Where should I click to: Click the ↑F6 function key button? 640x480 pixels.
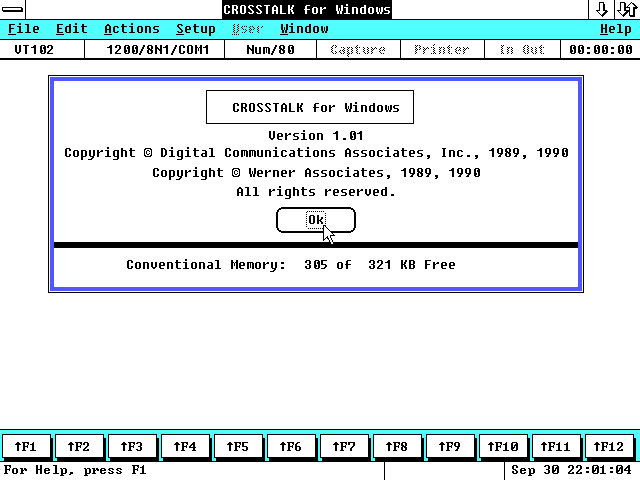[x=291, y=446]
